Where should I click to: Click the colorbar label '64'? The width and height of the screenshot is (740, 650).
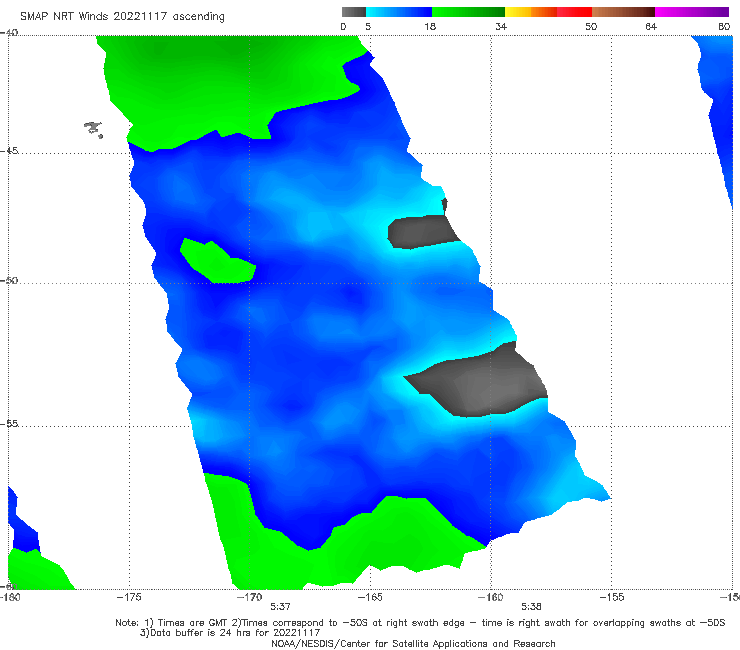[x=651, y=27]
